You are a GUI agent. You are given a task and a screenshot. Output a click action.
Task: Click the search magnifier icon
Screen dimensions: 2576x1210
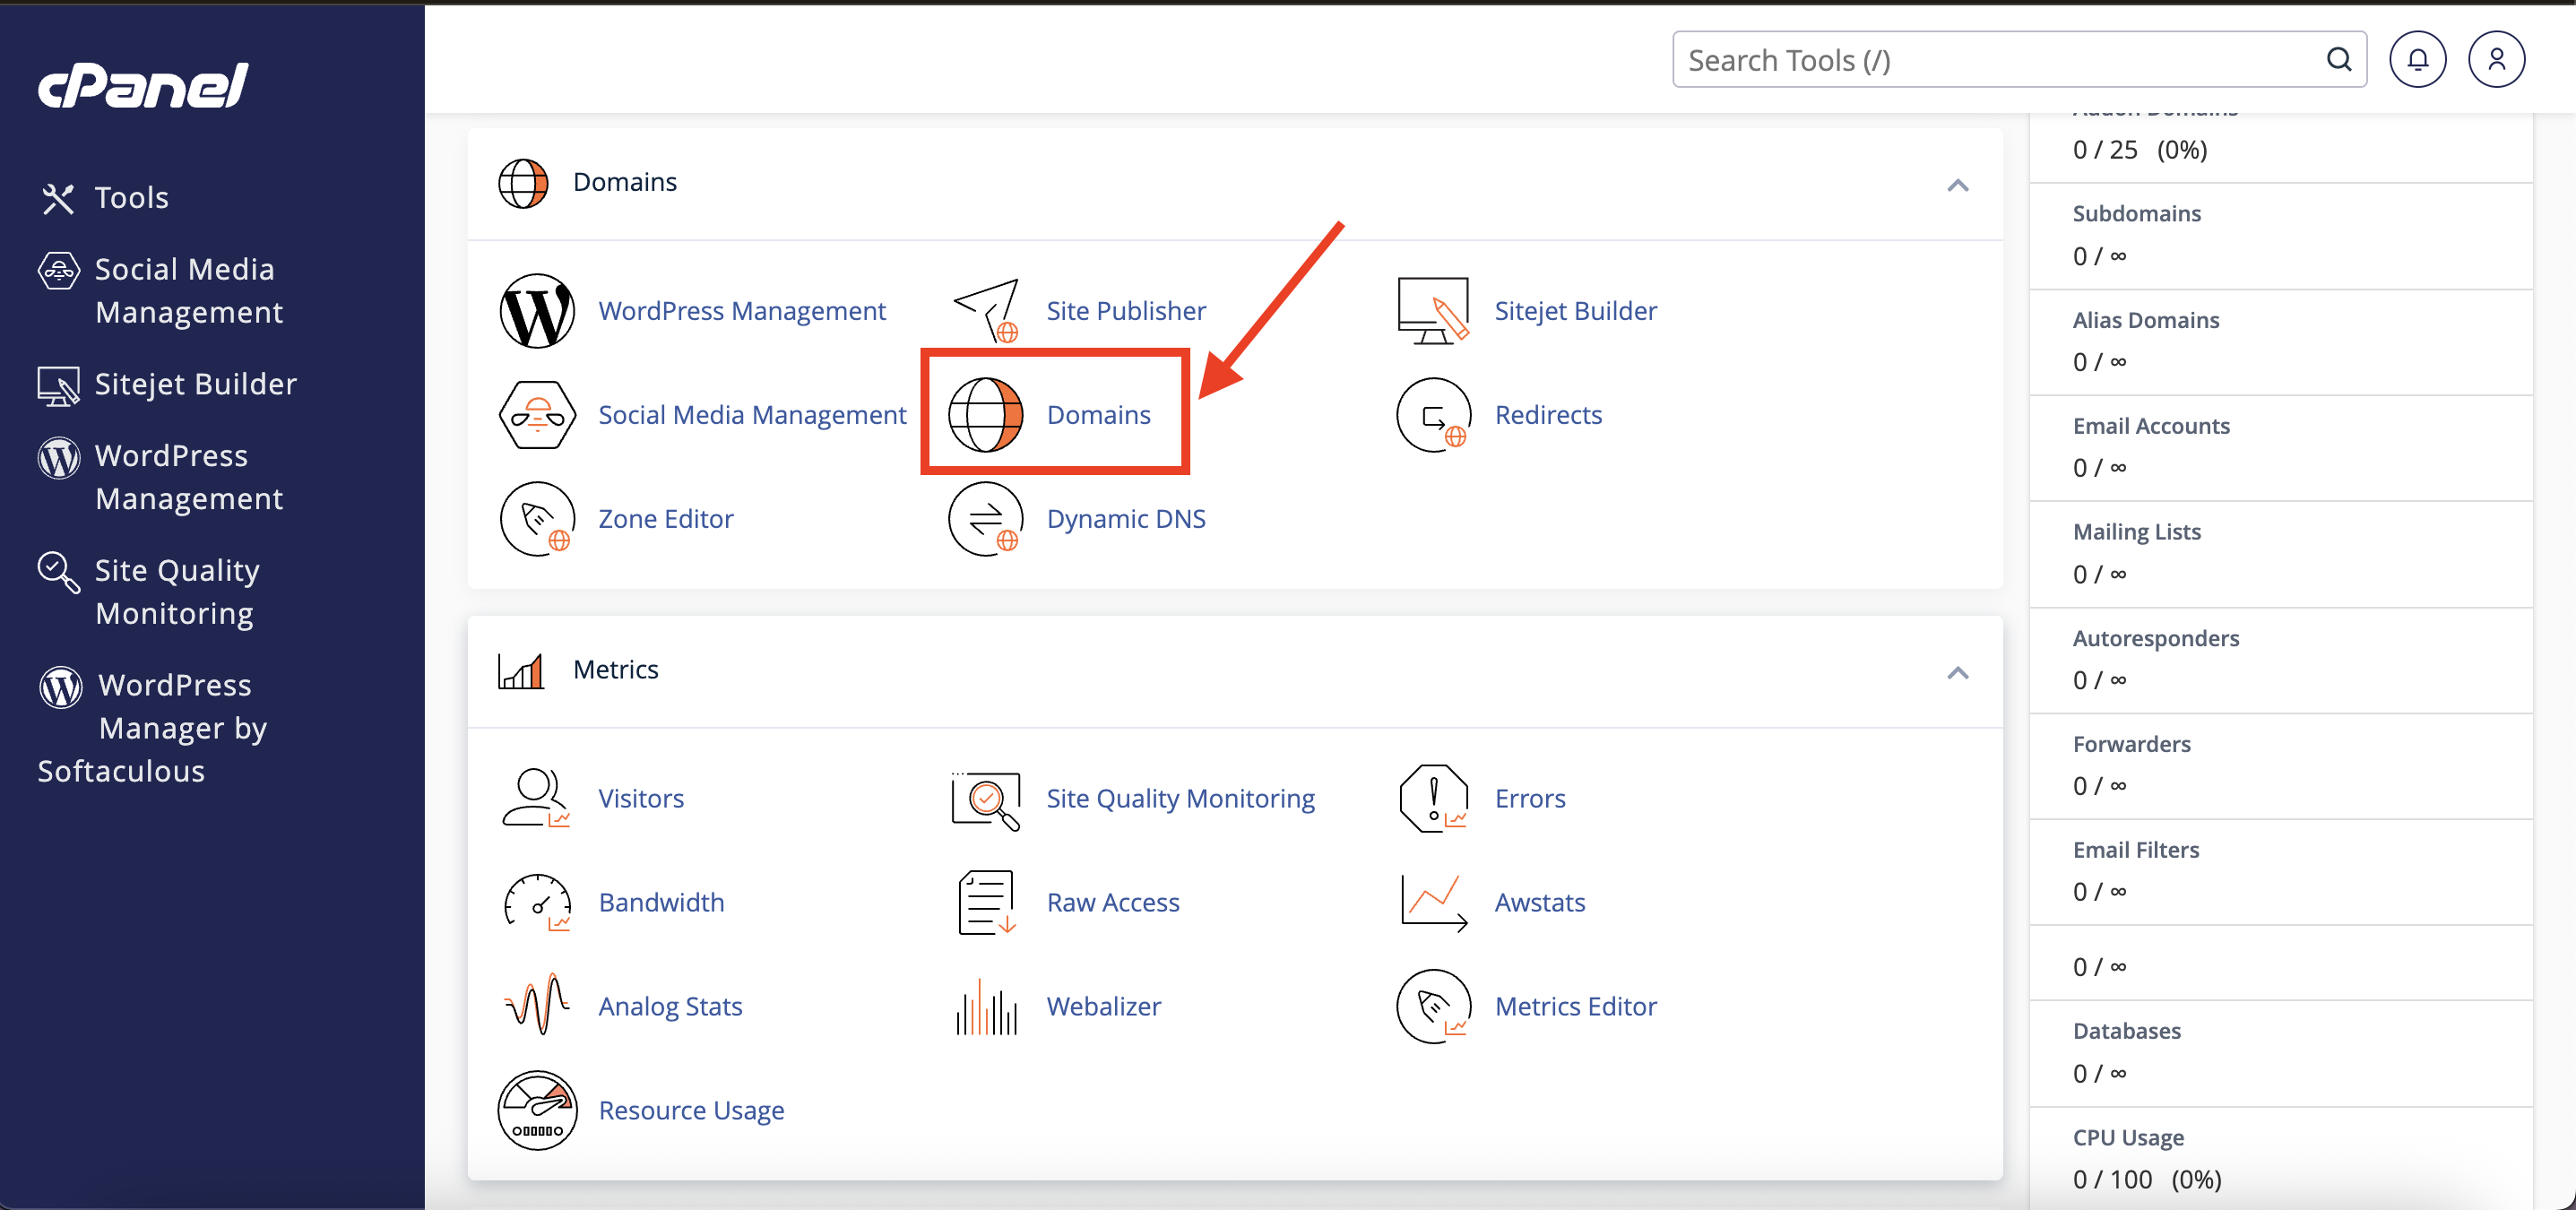point(2338,60)
